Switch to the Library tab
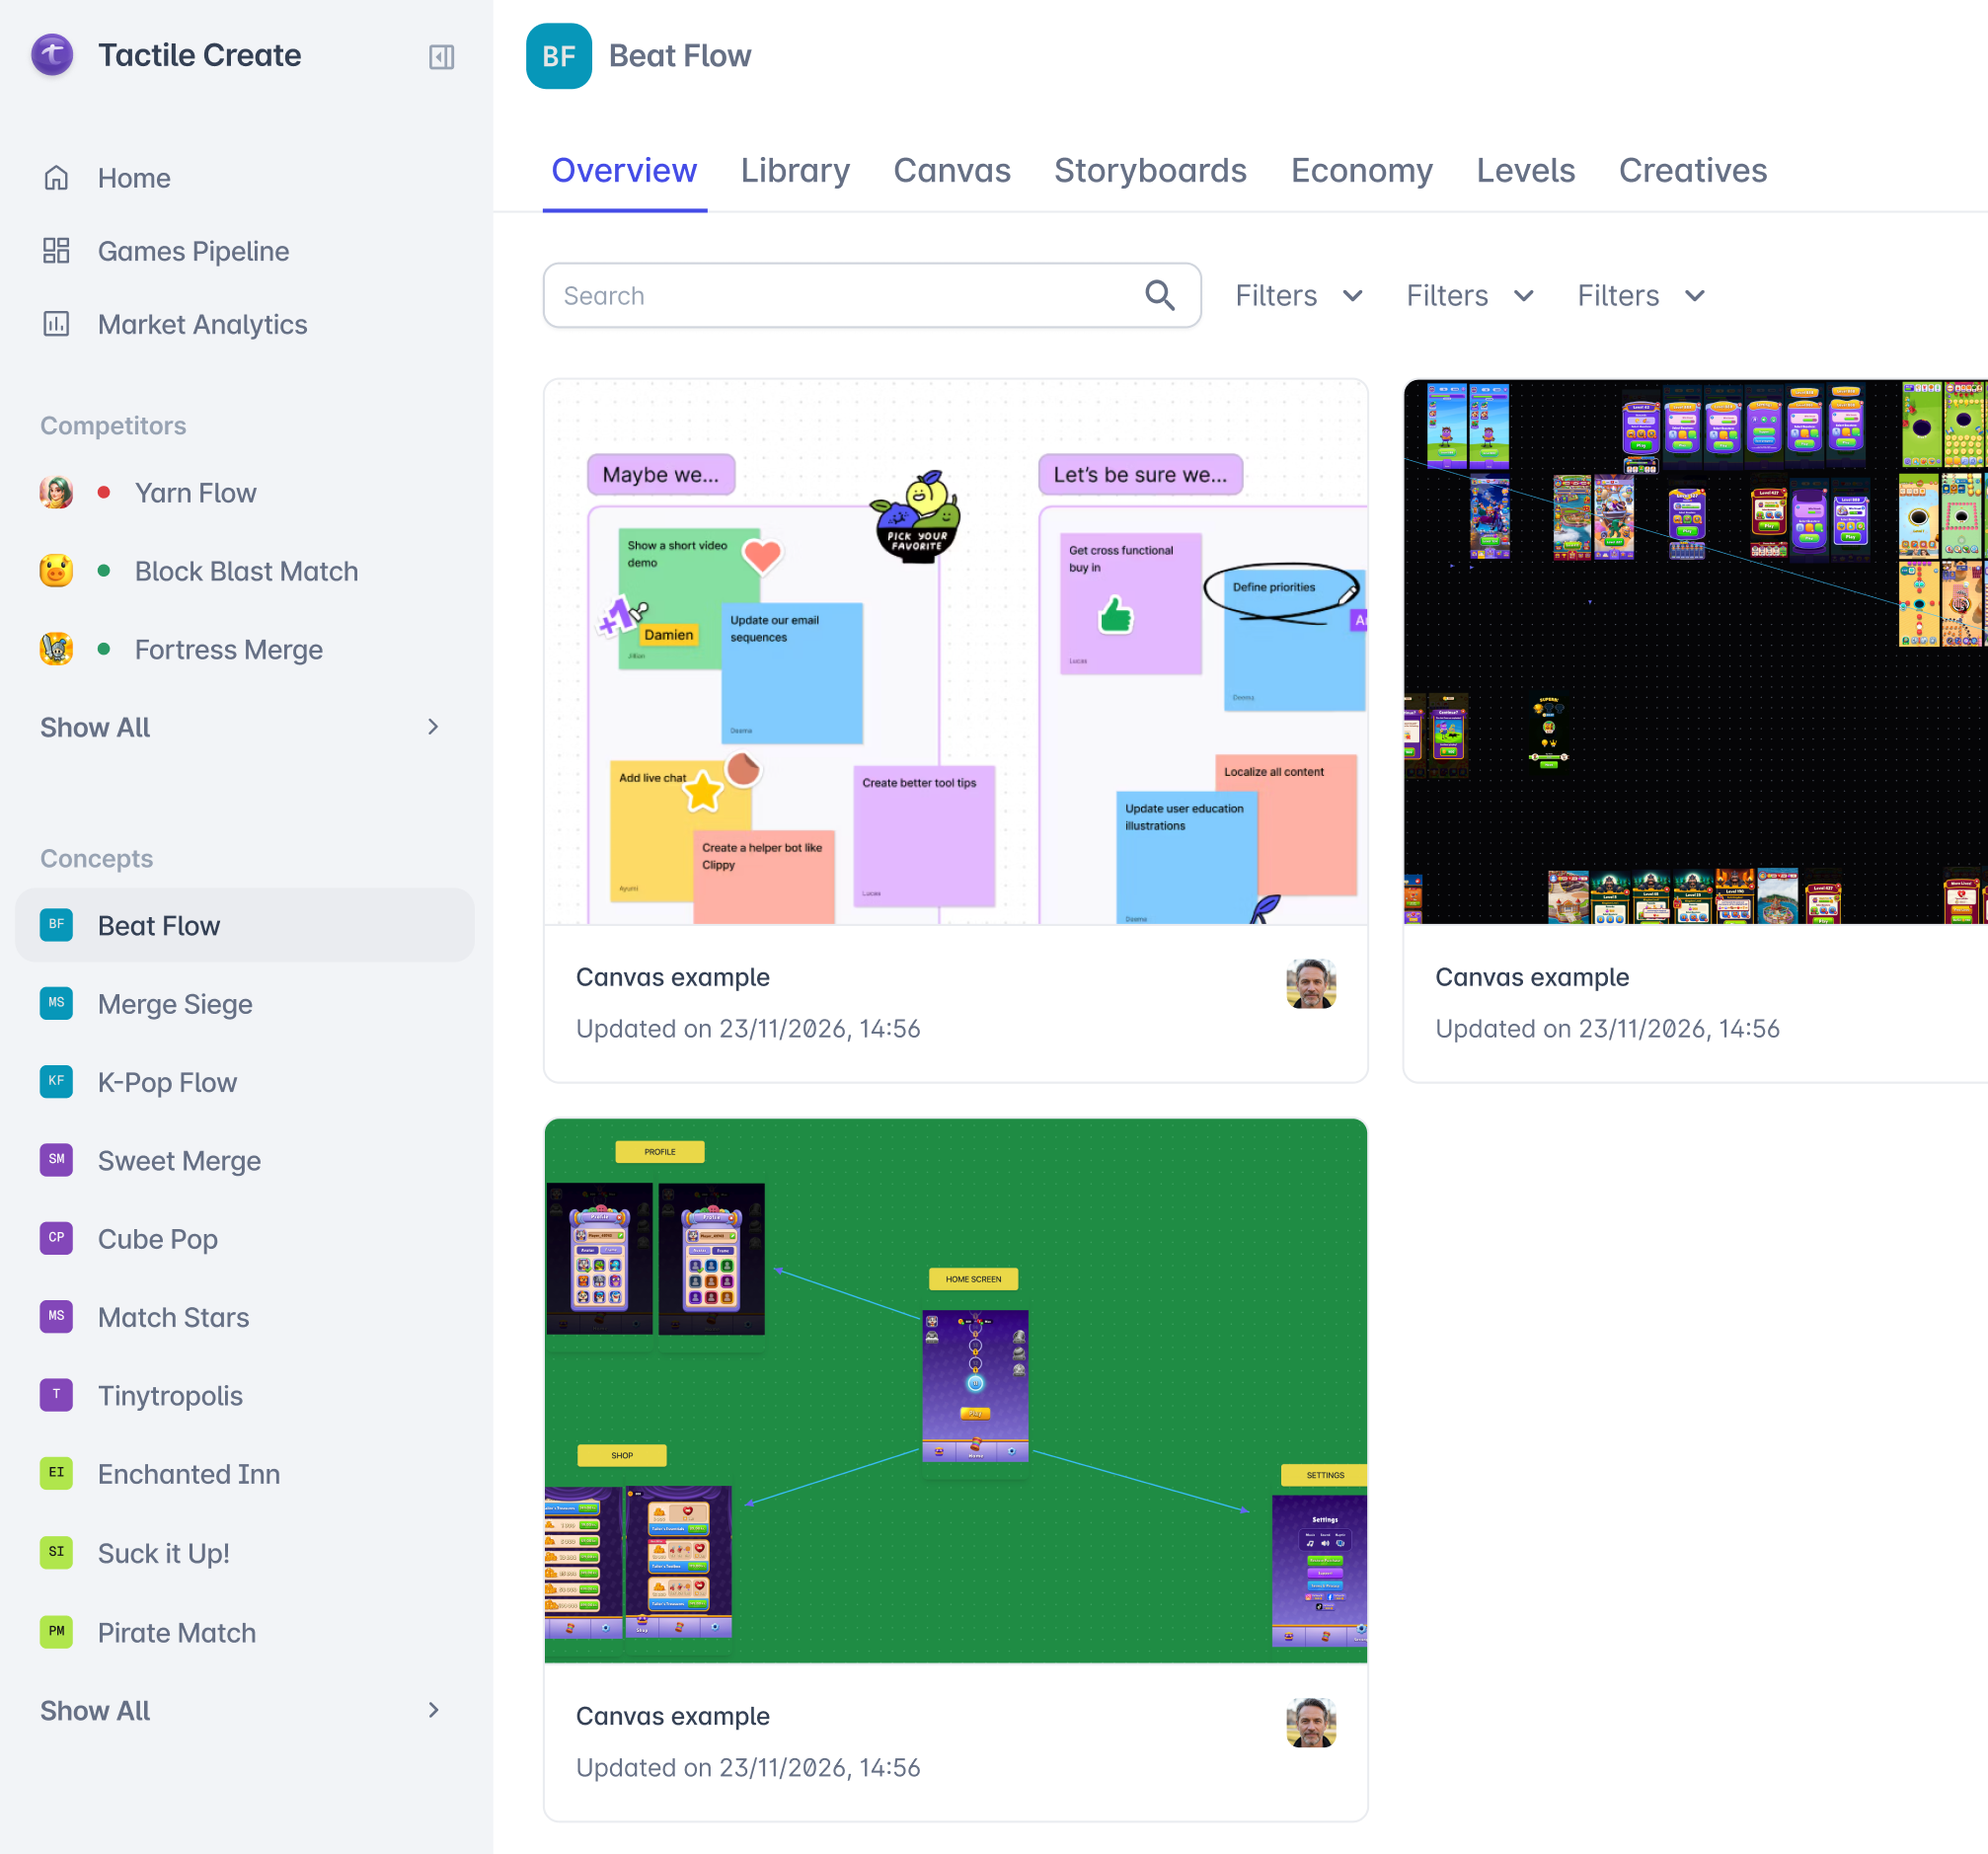Viewport: 1988px width, 1854px height. tap(795, 171)
